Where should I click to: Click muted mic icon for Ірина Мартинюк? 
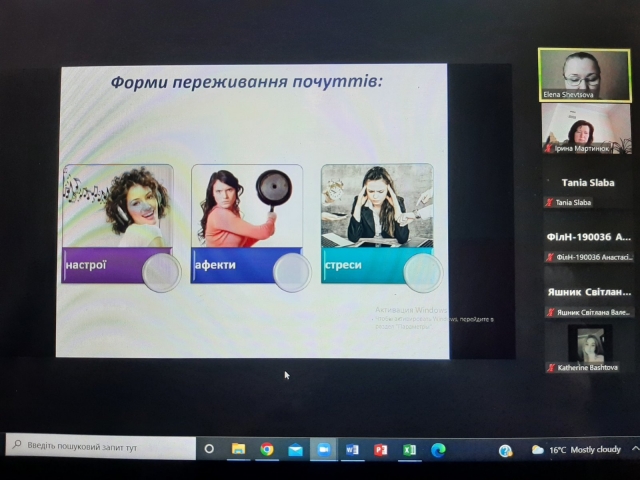coord(548,148)
